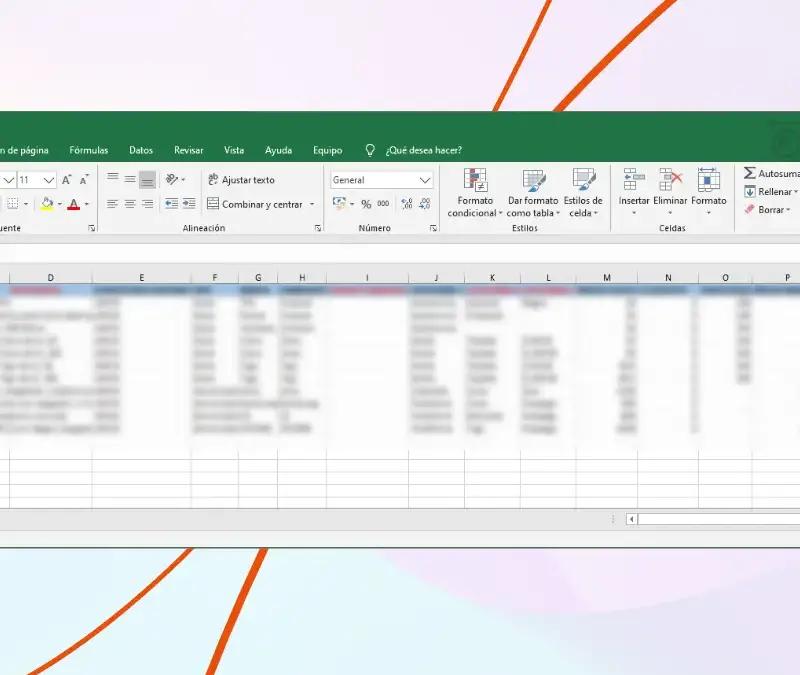The image size is (800, 675).
Task: Open the Alineación dialog launcher
Action: 318,228
